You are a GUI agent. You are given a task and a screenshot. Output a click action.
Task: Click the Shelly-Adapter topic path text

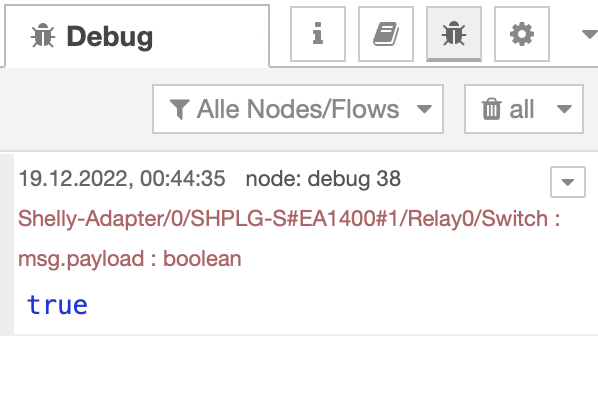[289, 219]
